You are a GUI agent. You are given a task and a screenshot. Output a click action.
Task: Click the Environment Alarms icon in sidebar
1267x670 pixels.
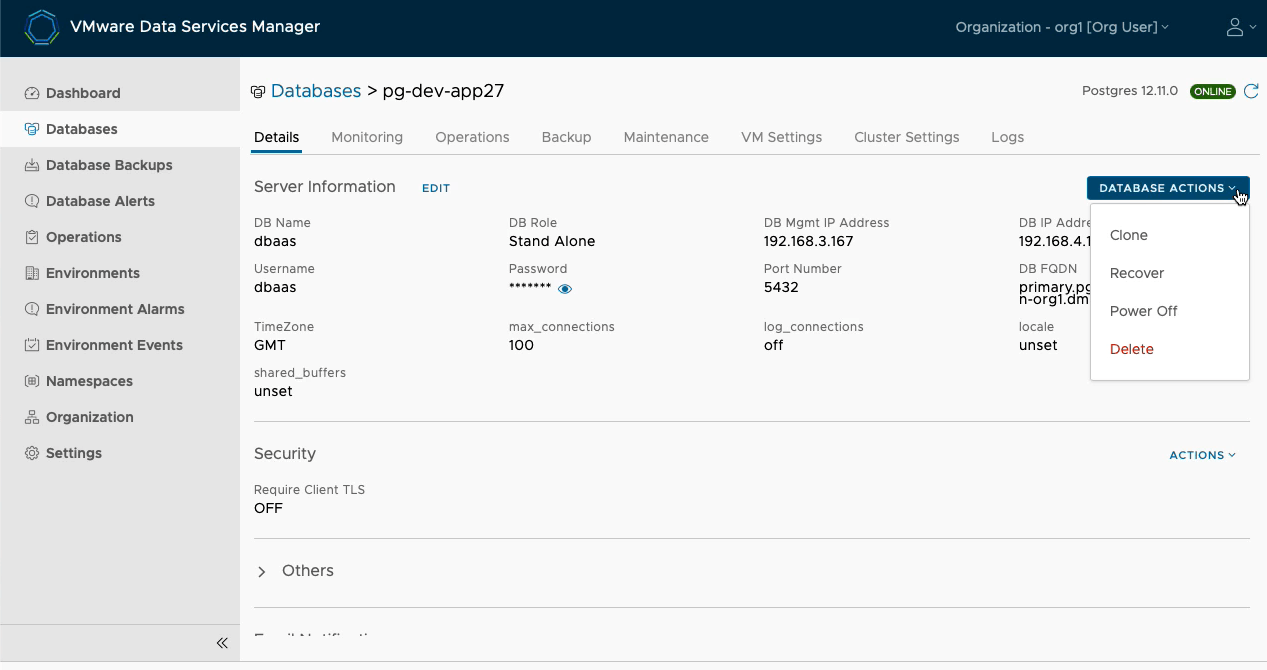tap(32, 309)
